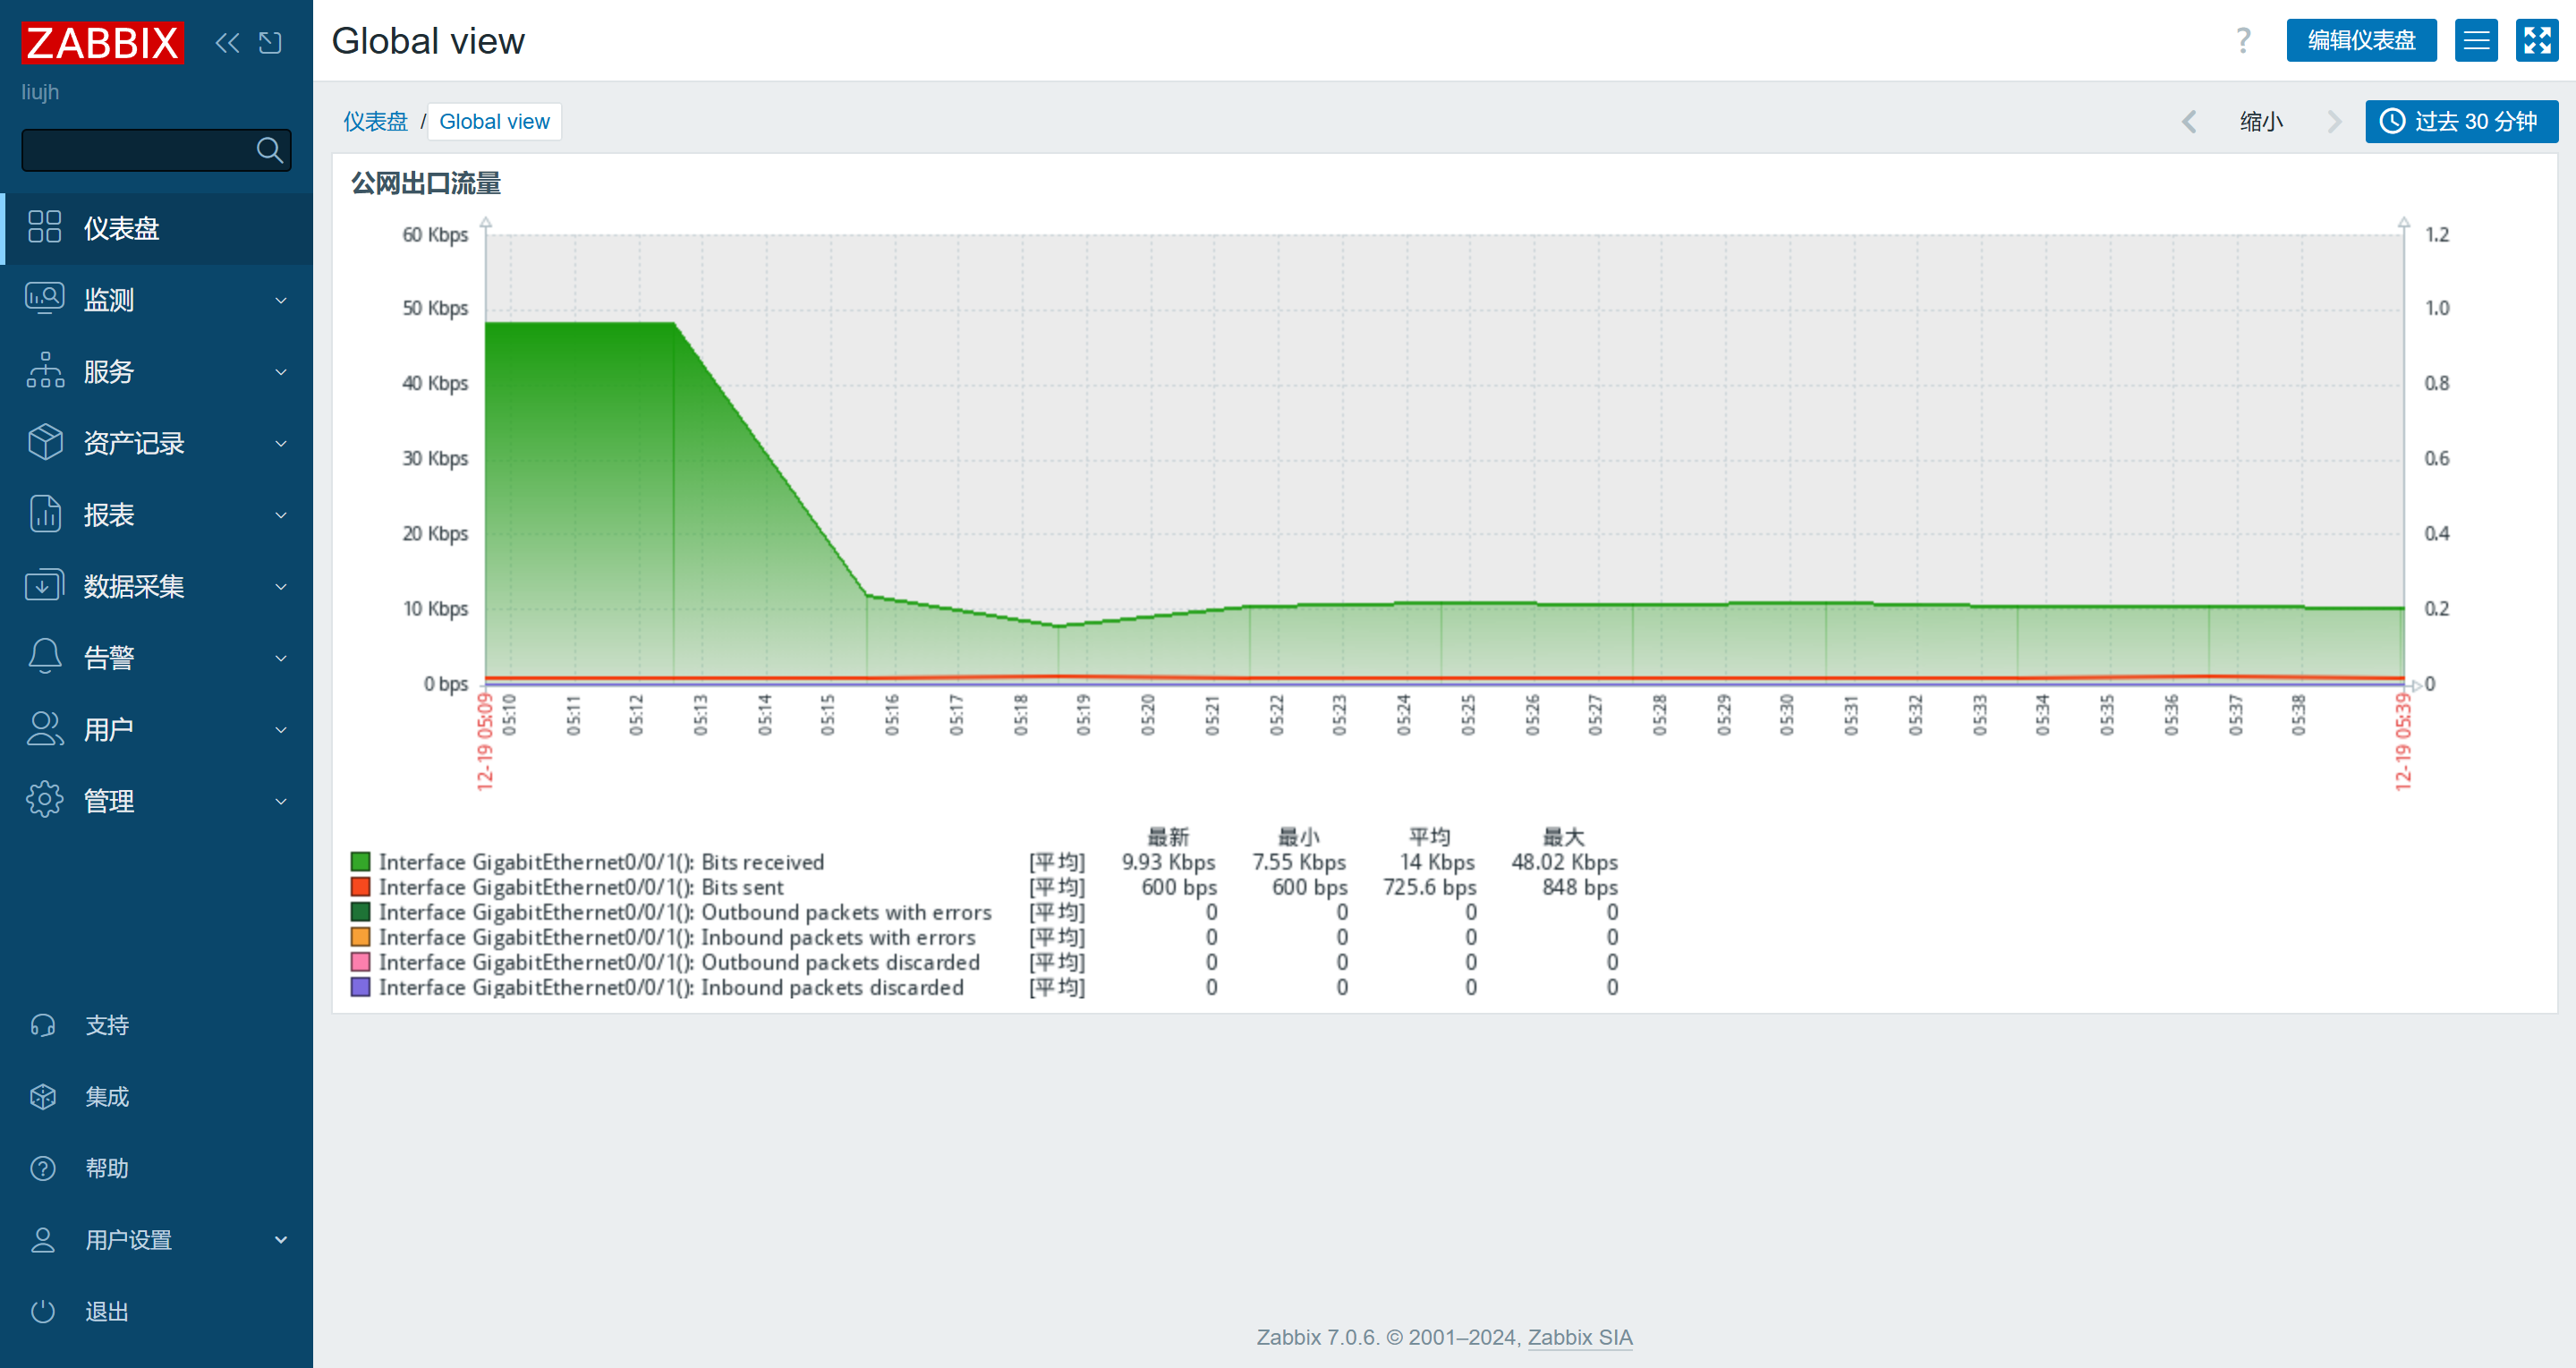Click the search magnifier icon
This screenshot has width=2576, height=1368.
(x=269, y=150)
